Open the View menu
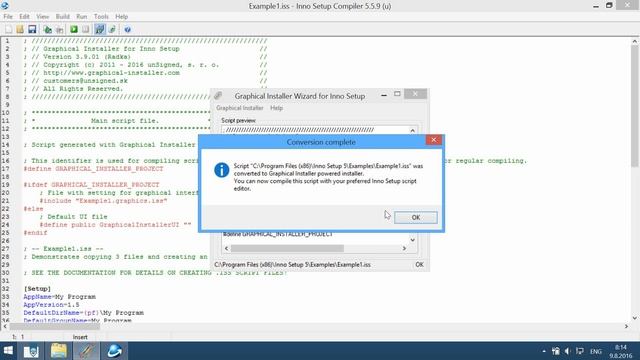The image size is (640, 360). (x=42, y=17)
